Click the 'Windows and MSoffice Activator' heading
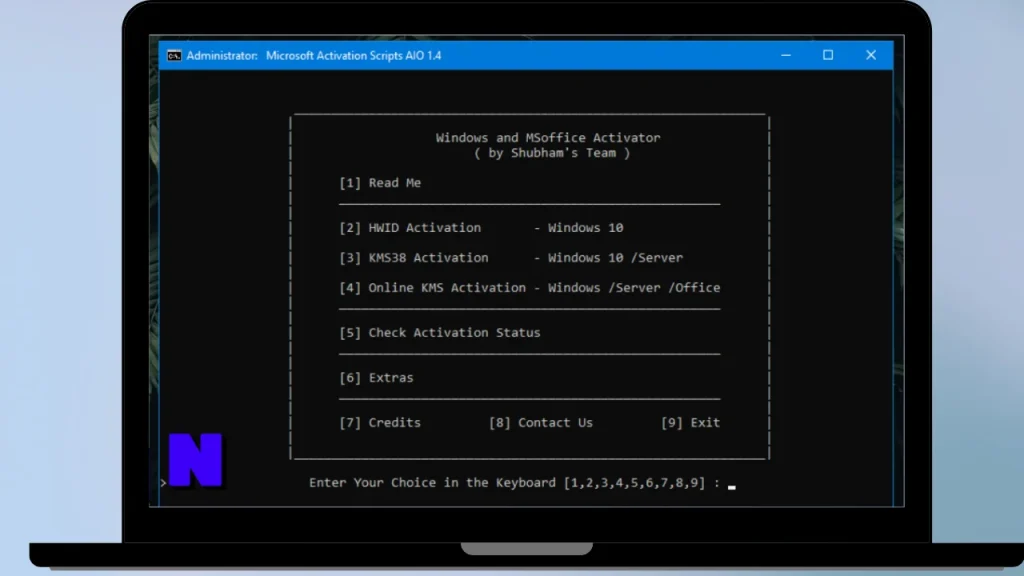The width and height of the screenshot is (1024, 576). [548, 138]
